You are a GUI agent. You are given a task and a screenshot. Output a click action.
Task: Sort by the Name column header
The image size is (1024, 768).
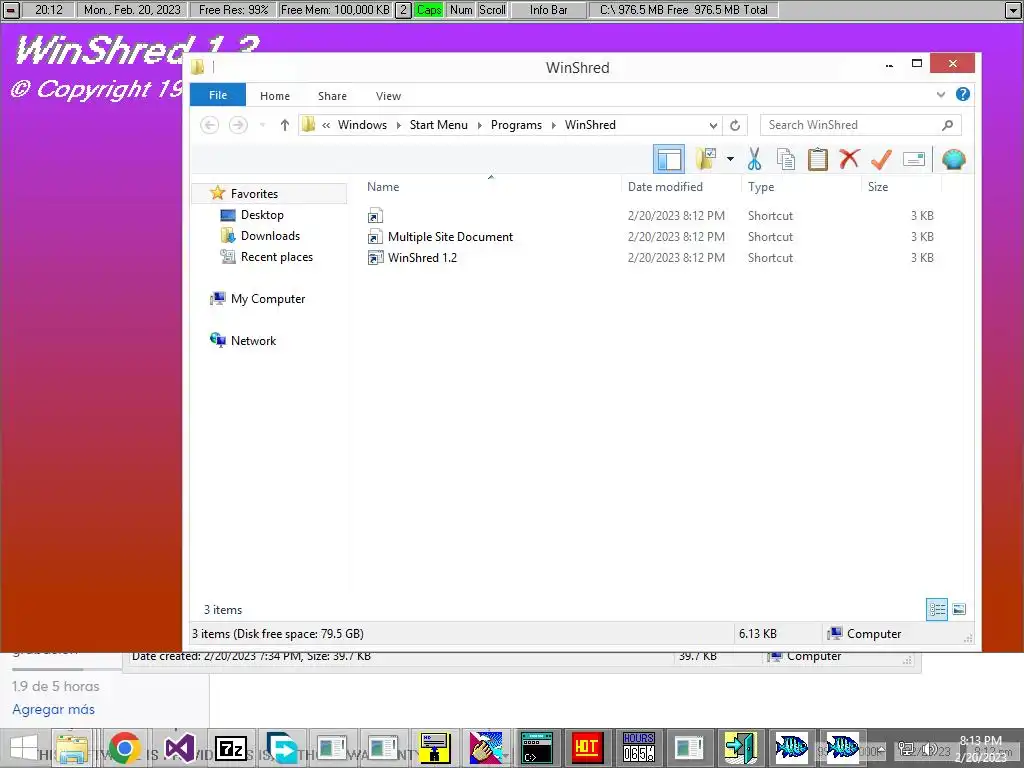click(383, 187)
